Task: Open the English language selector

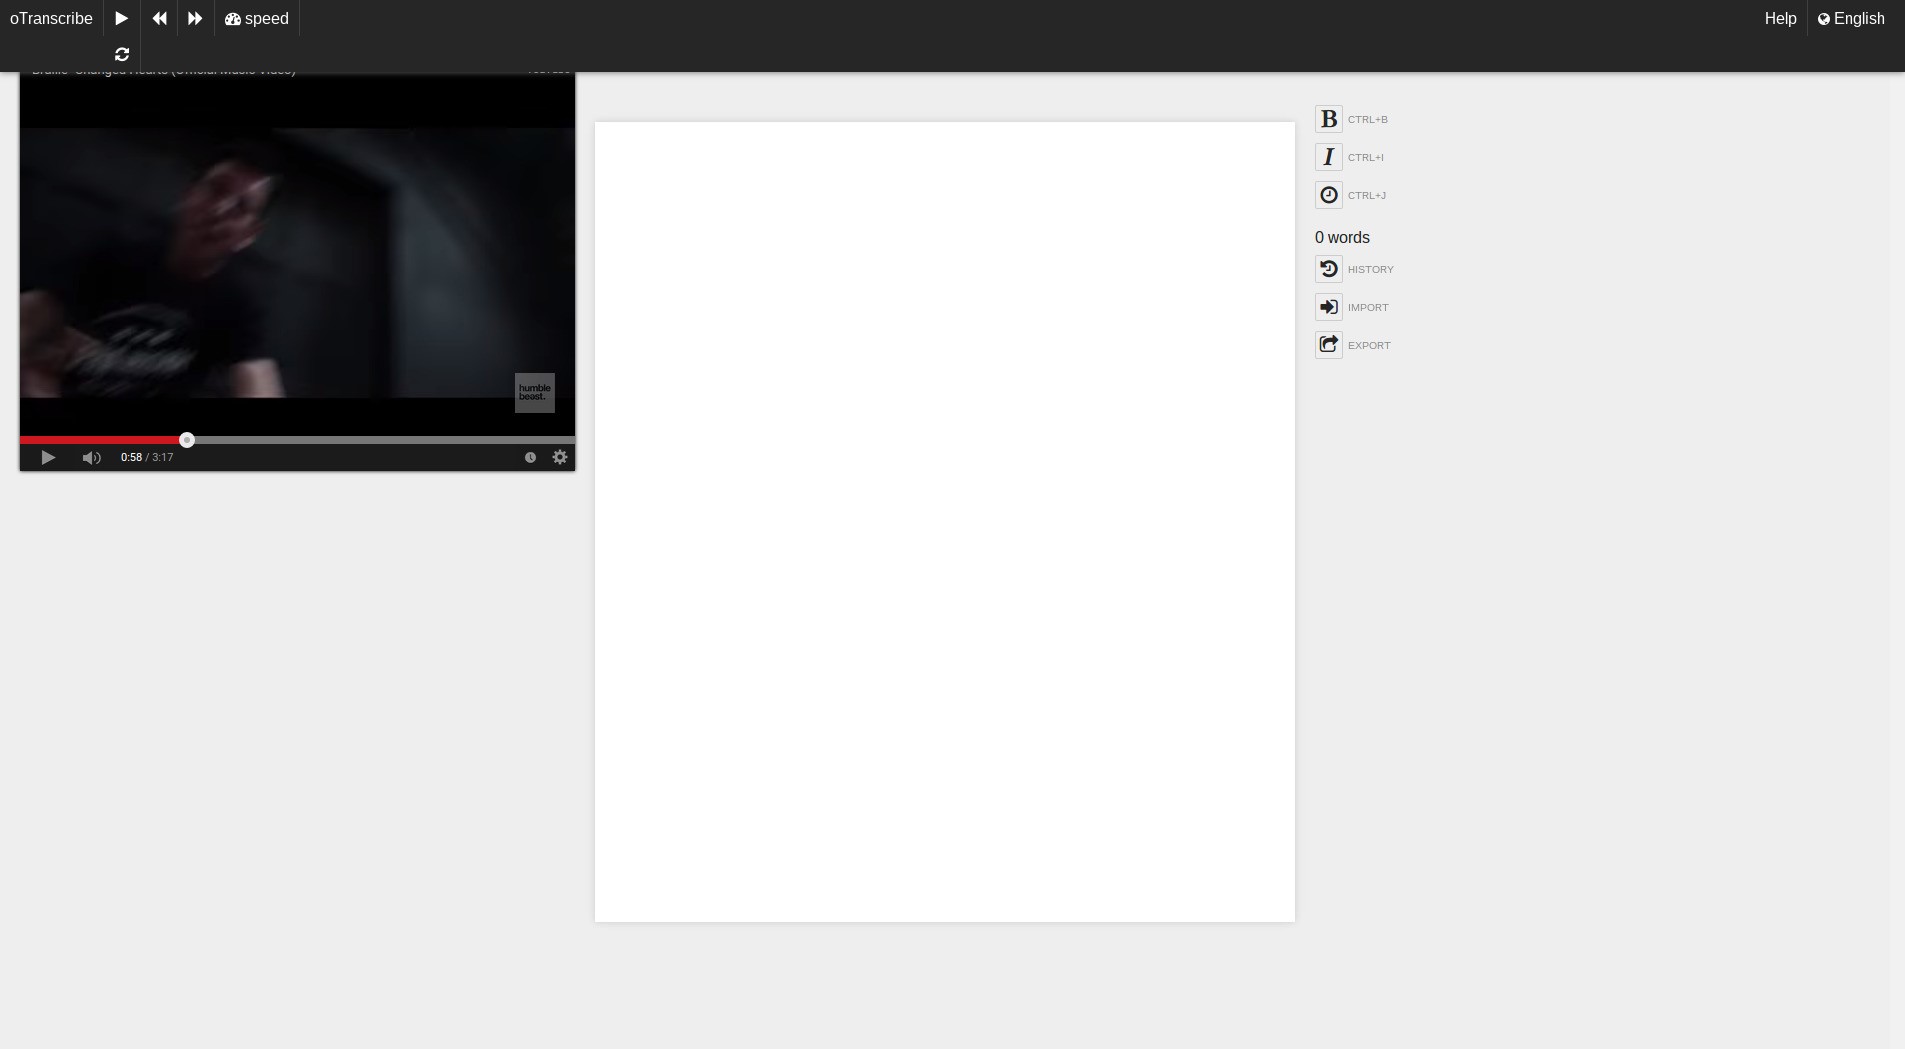Action: tap(1851, 18)
